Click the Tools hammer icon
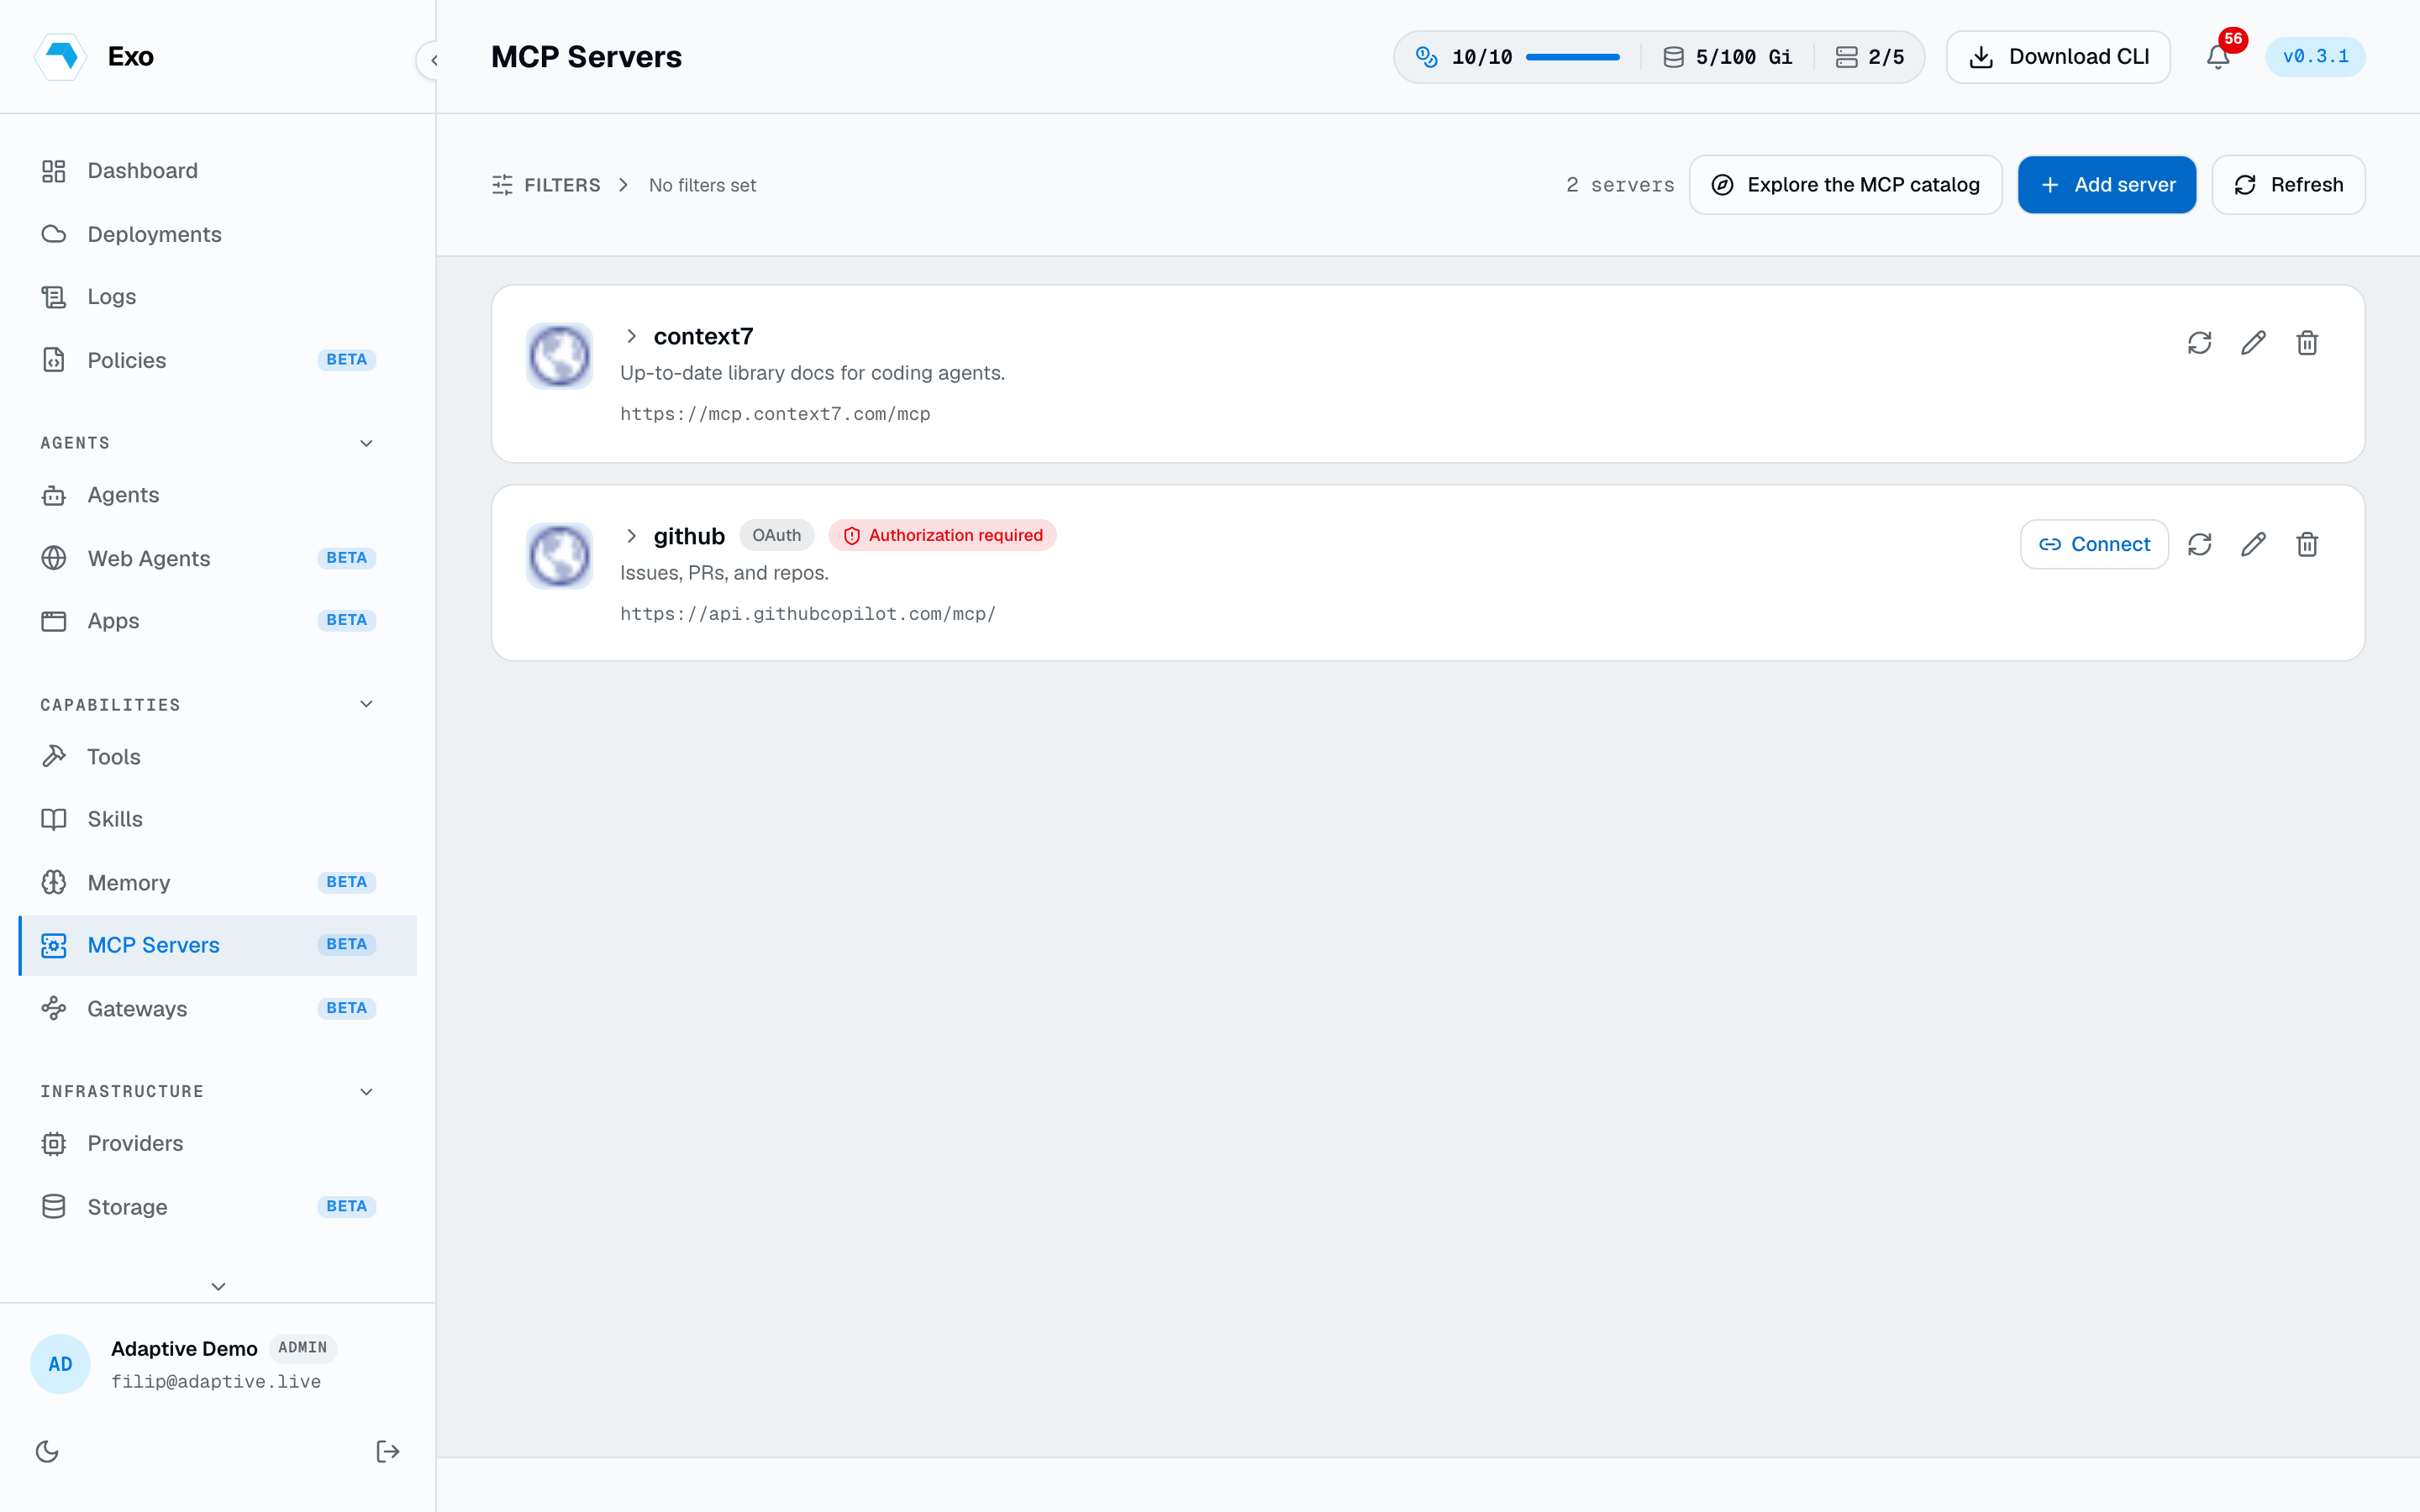2420x1512 pixels. pyautogui.click(x=54, y=756)
